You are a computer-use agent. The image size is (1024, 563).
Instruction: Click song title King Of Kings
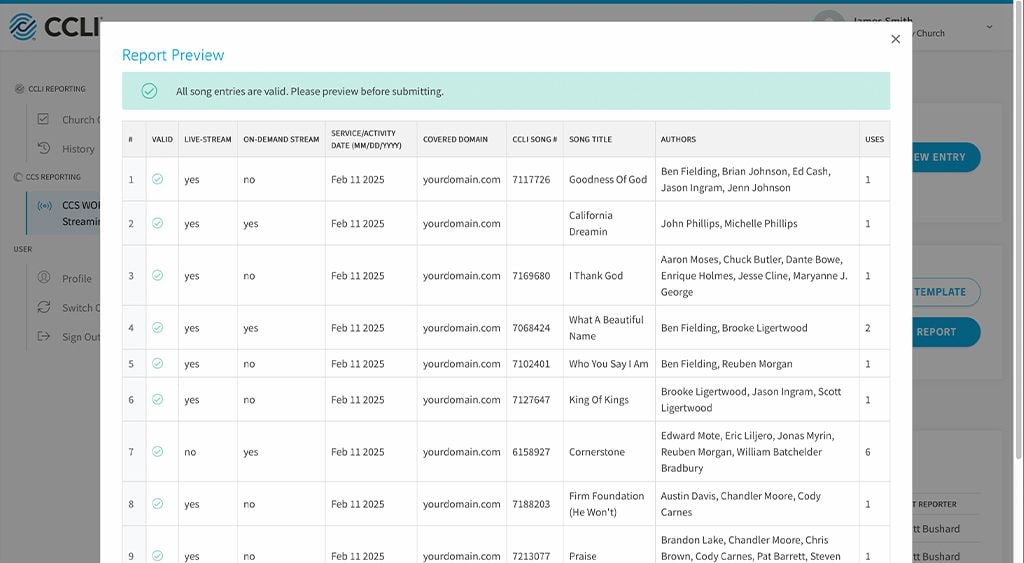[599, 400]
